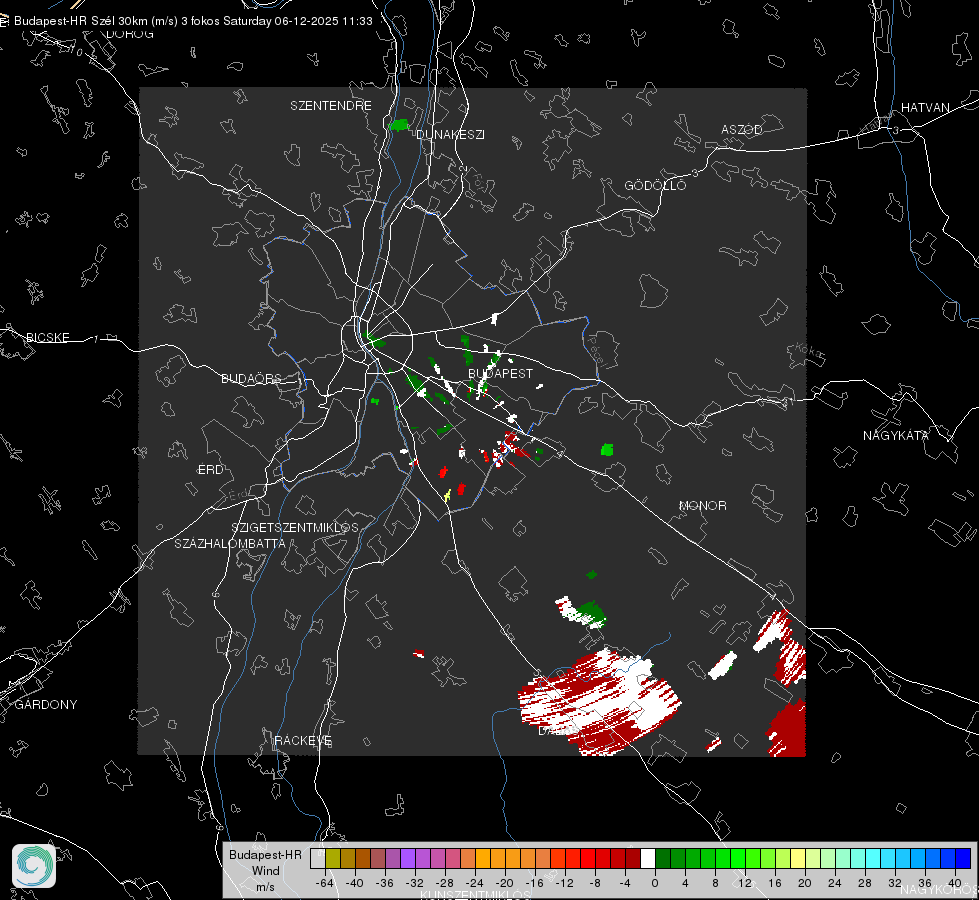Pick the pale yellow swatch above 20
The image size is (979, 900).
(798, 858)
